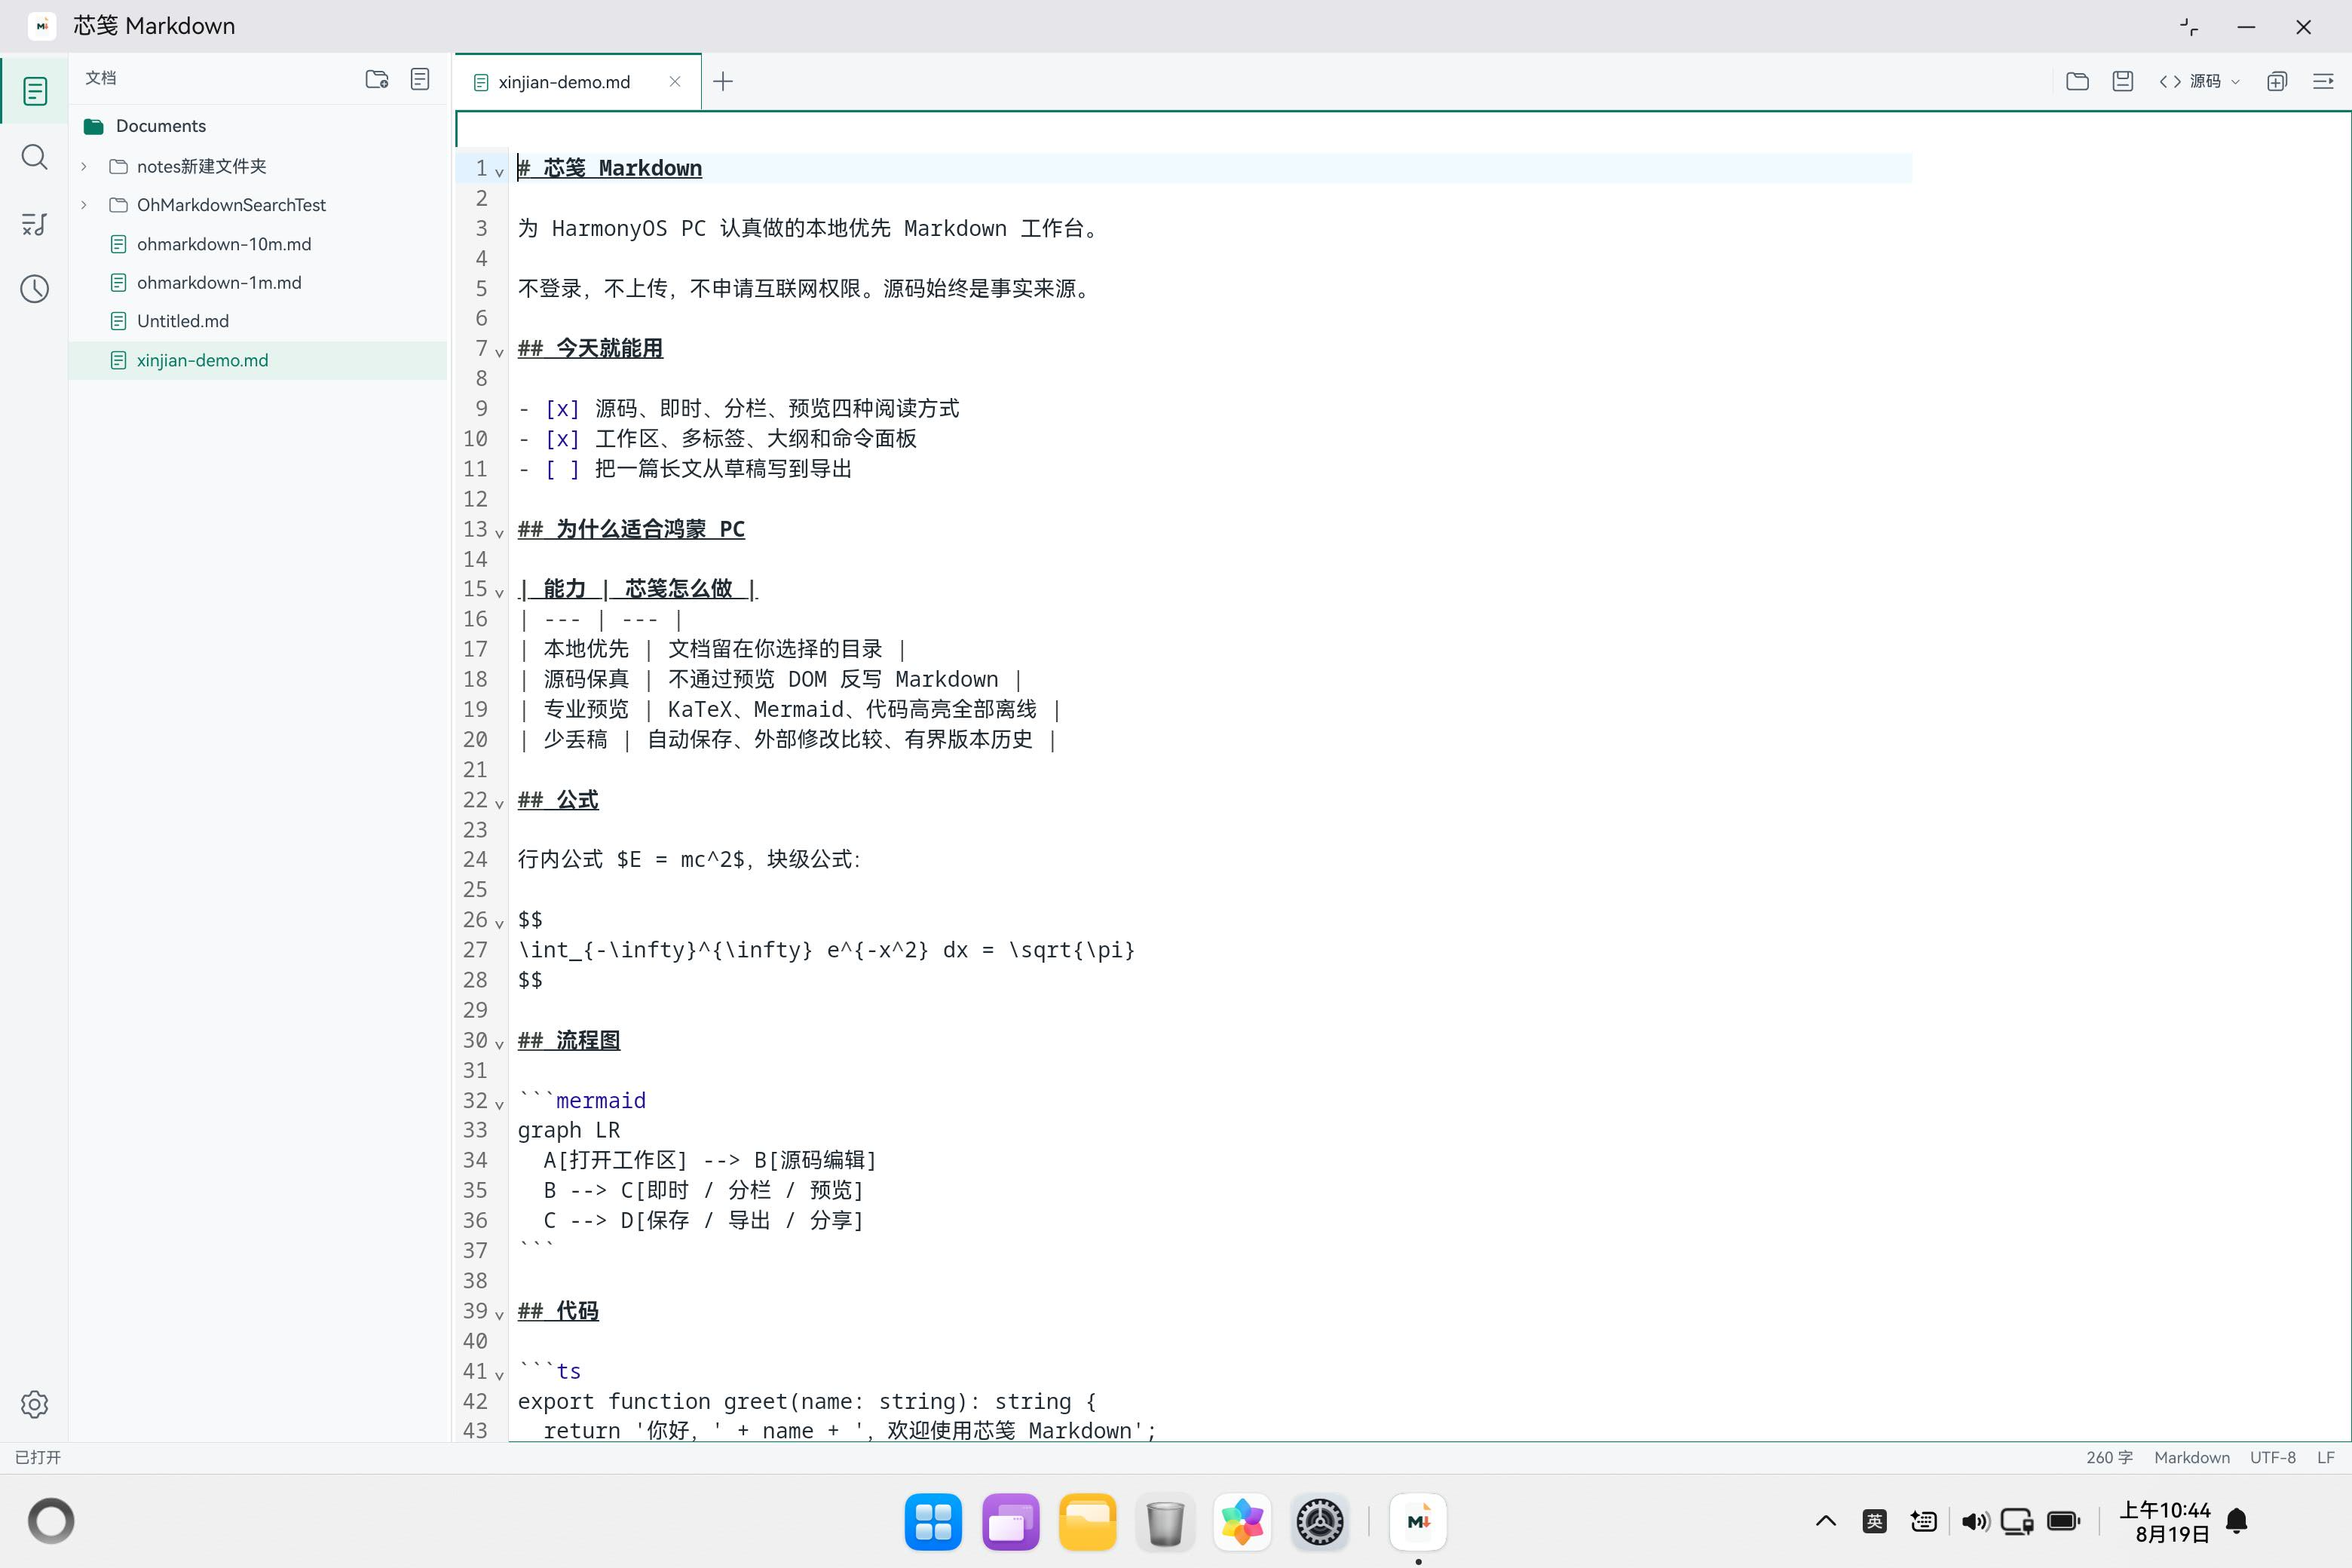This screenshot has width=2352, height=1568.
Task: Fold the 为什么适合鸿蒙 PC section arrow
Action: (499, 533)
